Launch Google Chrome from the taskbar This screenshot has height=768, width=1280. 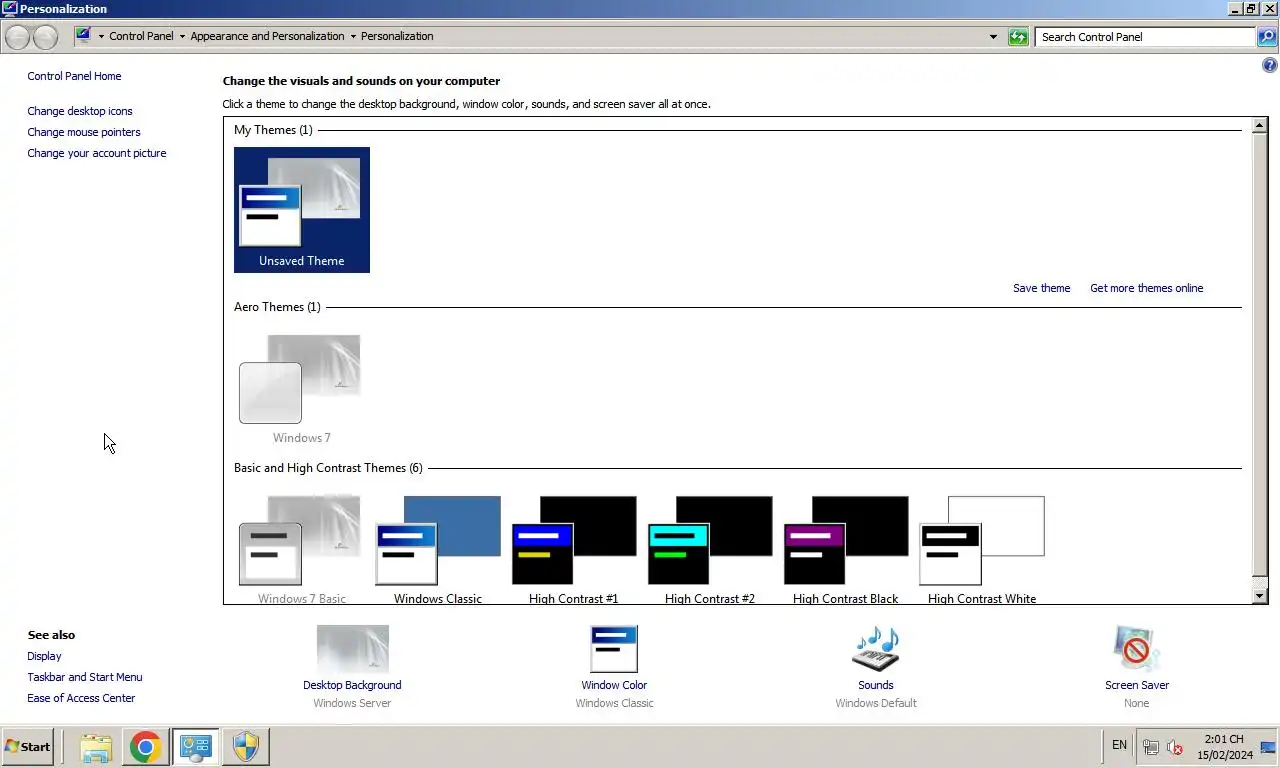(x=146, y=747)
